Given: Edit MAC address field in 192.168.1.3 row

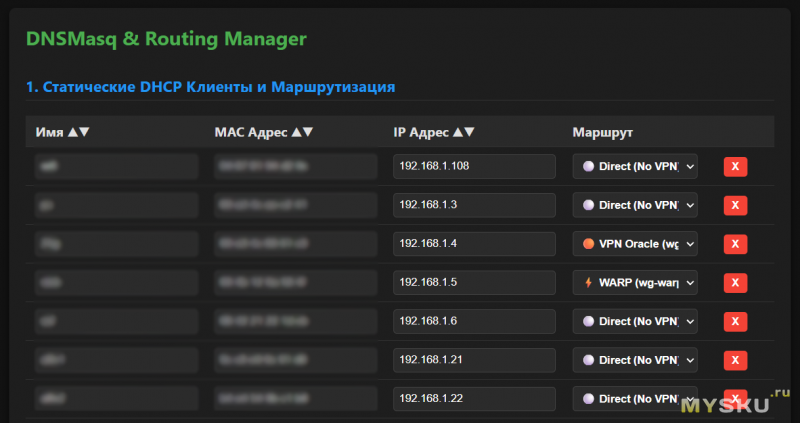Looking at the screenshot, I should click(295, 205).
